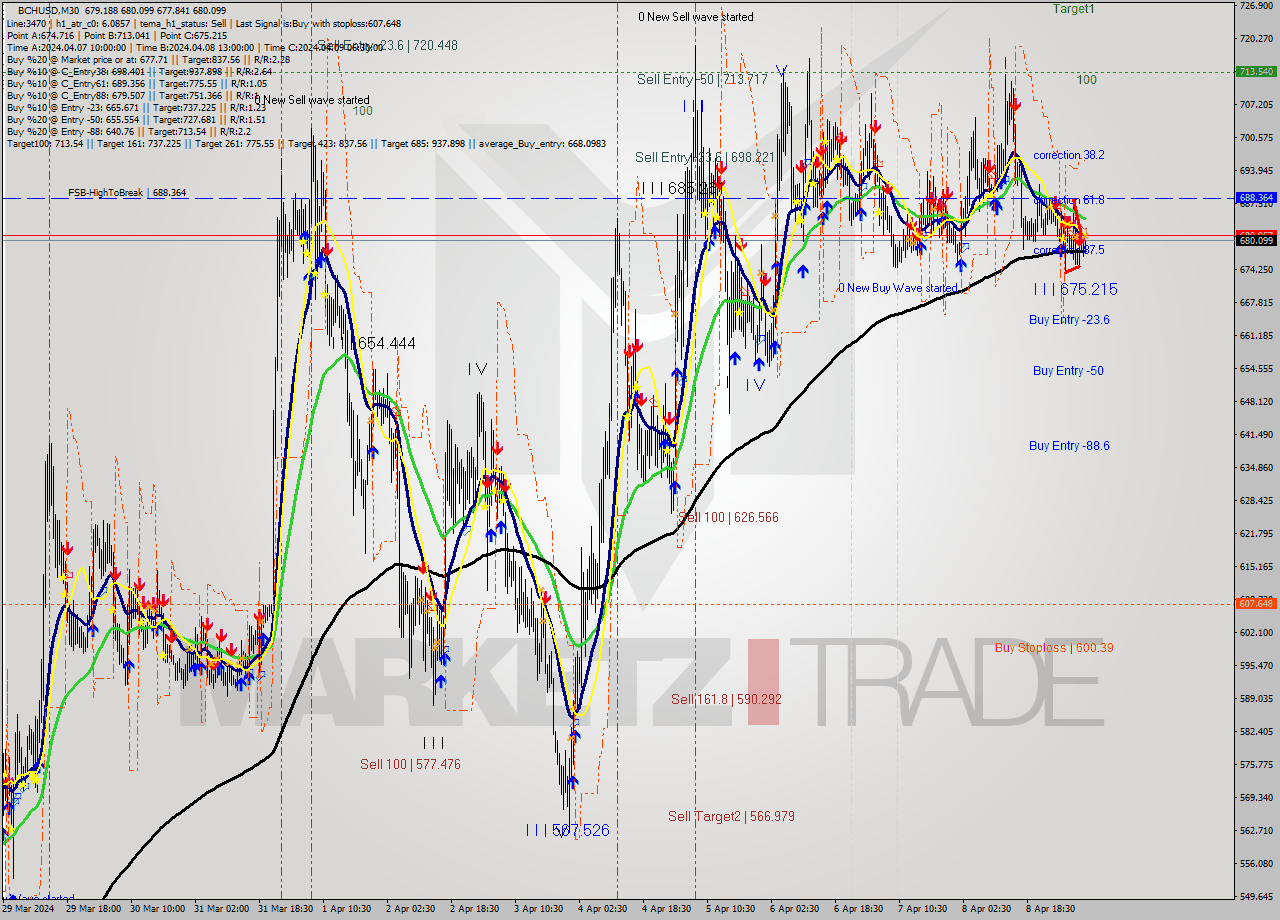This screenshot has width=1280, height=920.
Task: Select the Buy Entry -23.6 label
Action: tap(1069, 320)
